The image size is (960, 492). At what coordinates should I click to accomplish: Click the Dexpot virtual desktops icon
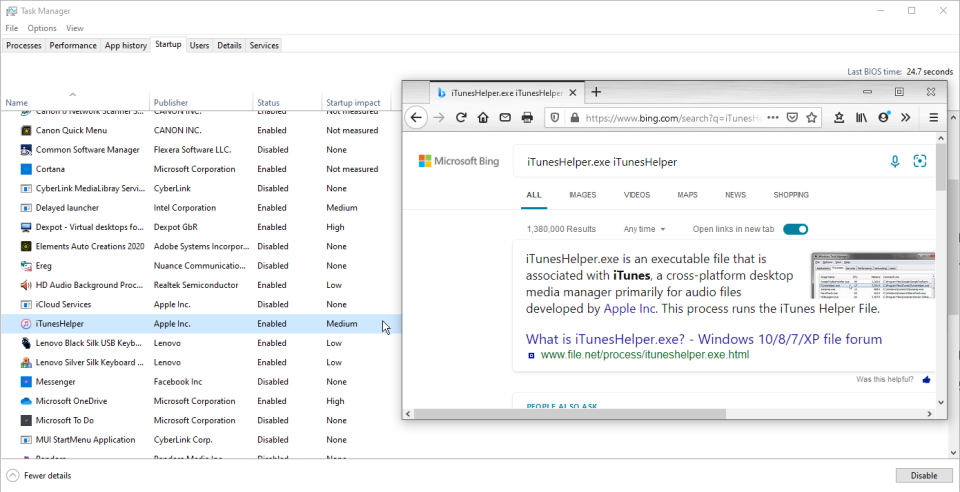[26, 227]
